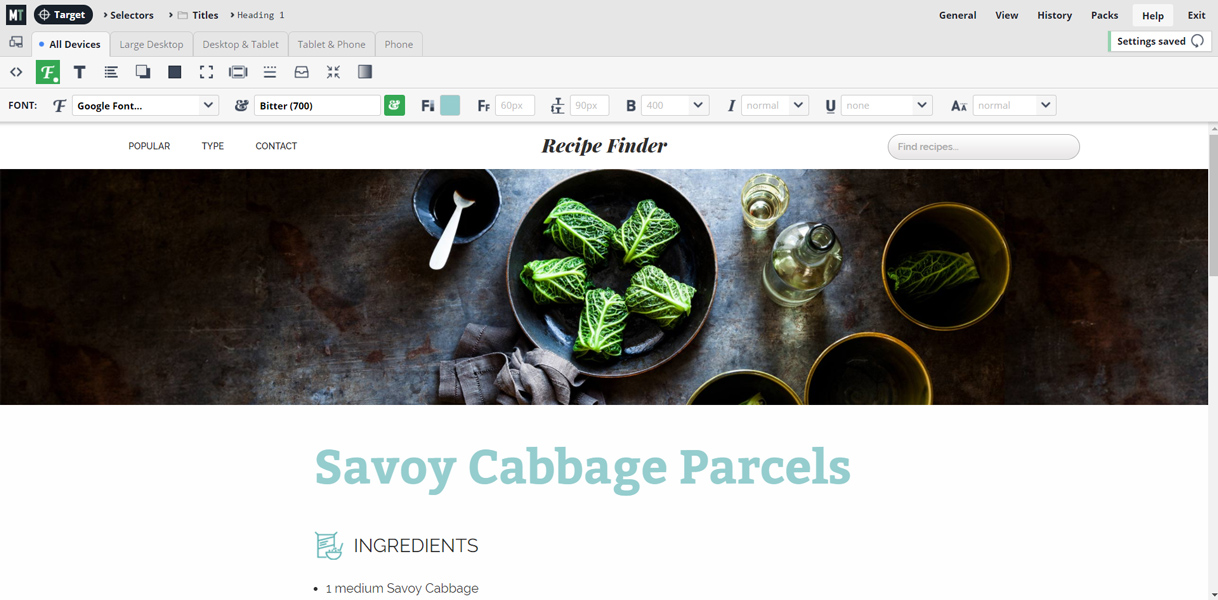This screenshot has width=1218, height=600.
Task: Open the Text options T icon
Action: [x=79, y=72]
